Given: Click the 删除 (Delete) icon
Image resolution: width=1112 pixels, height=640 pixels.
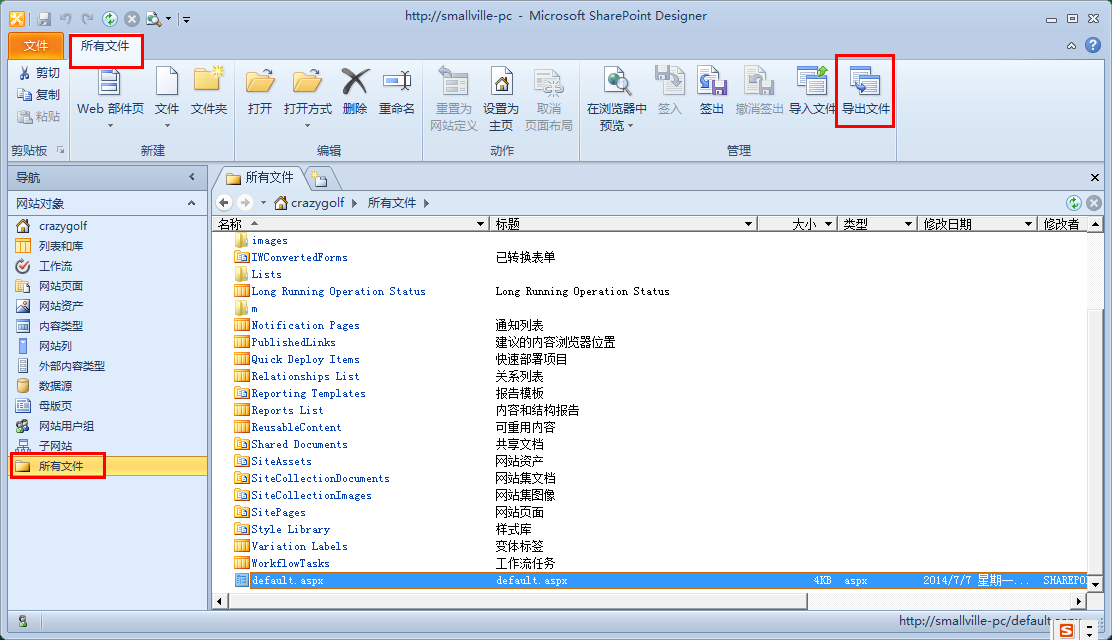Looking at the screenshot, I should [x=355, y=82].
